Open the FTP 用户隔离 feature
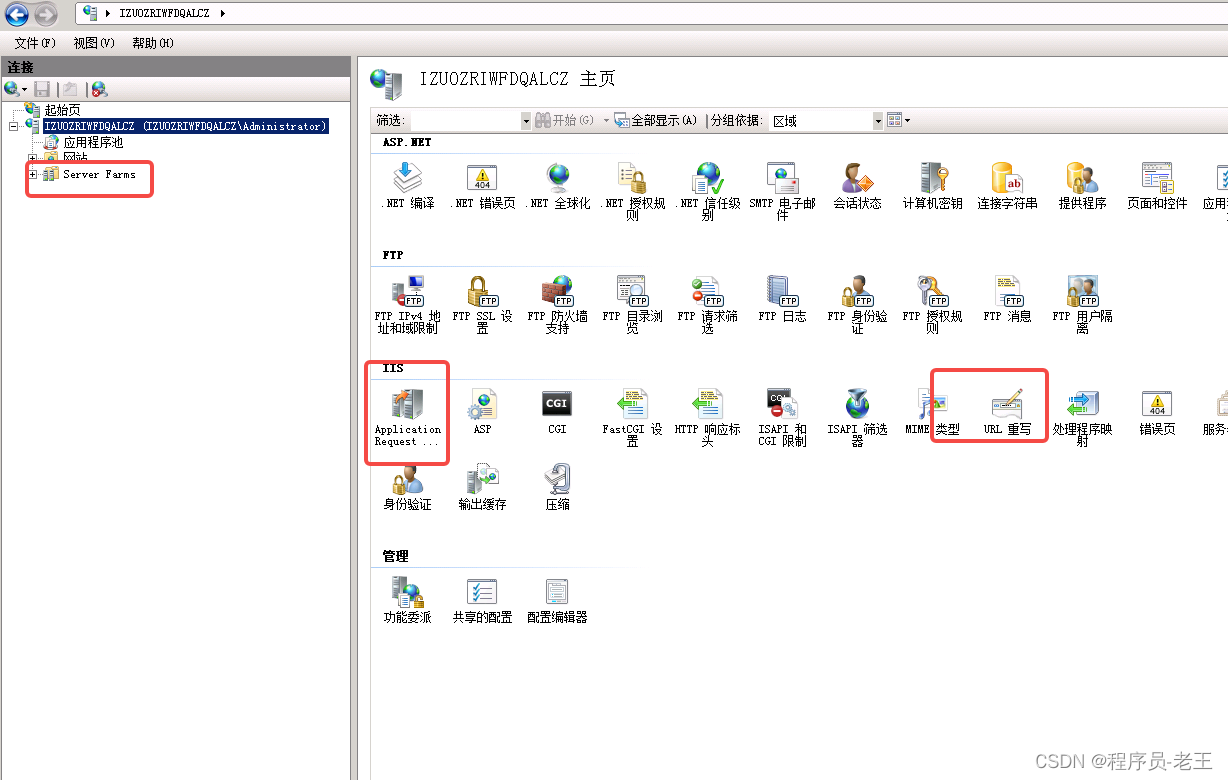Viewport: 1228px width, 780px height. pyautogui.click(x=1082, y=304)
